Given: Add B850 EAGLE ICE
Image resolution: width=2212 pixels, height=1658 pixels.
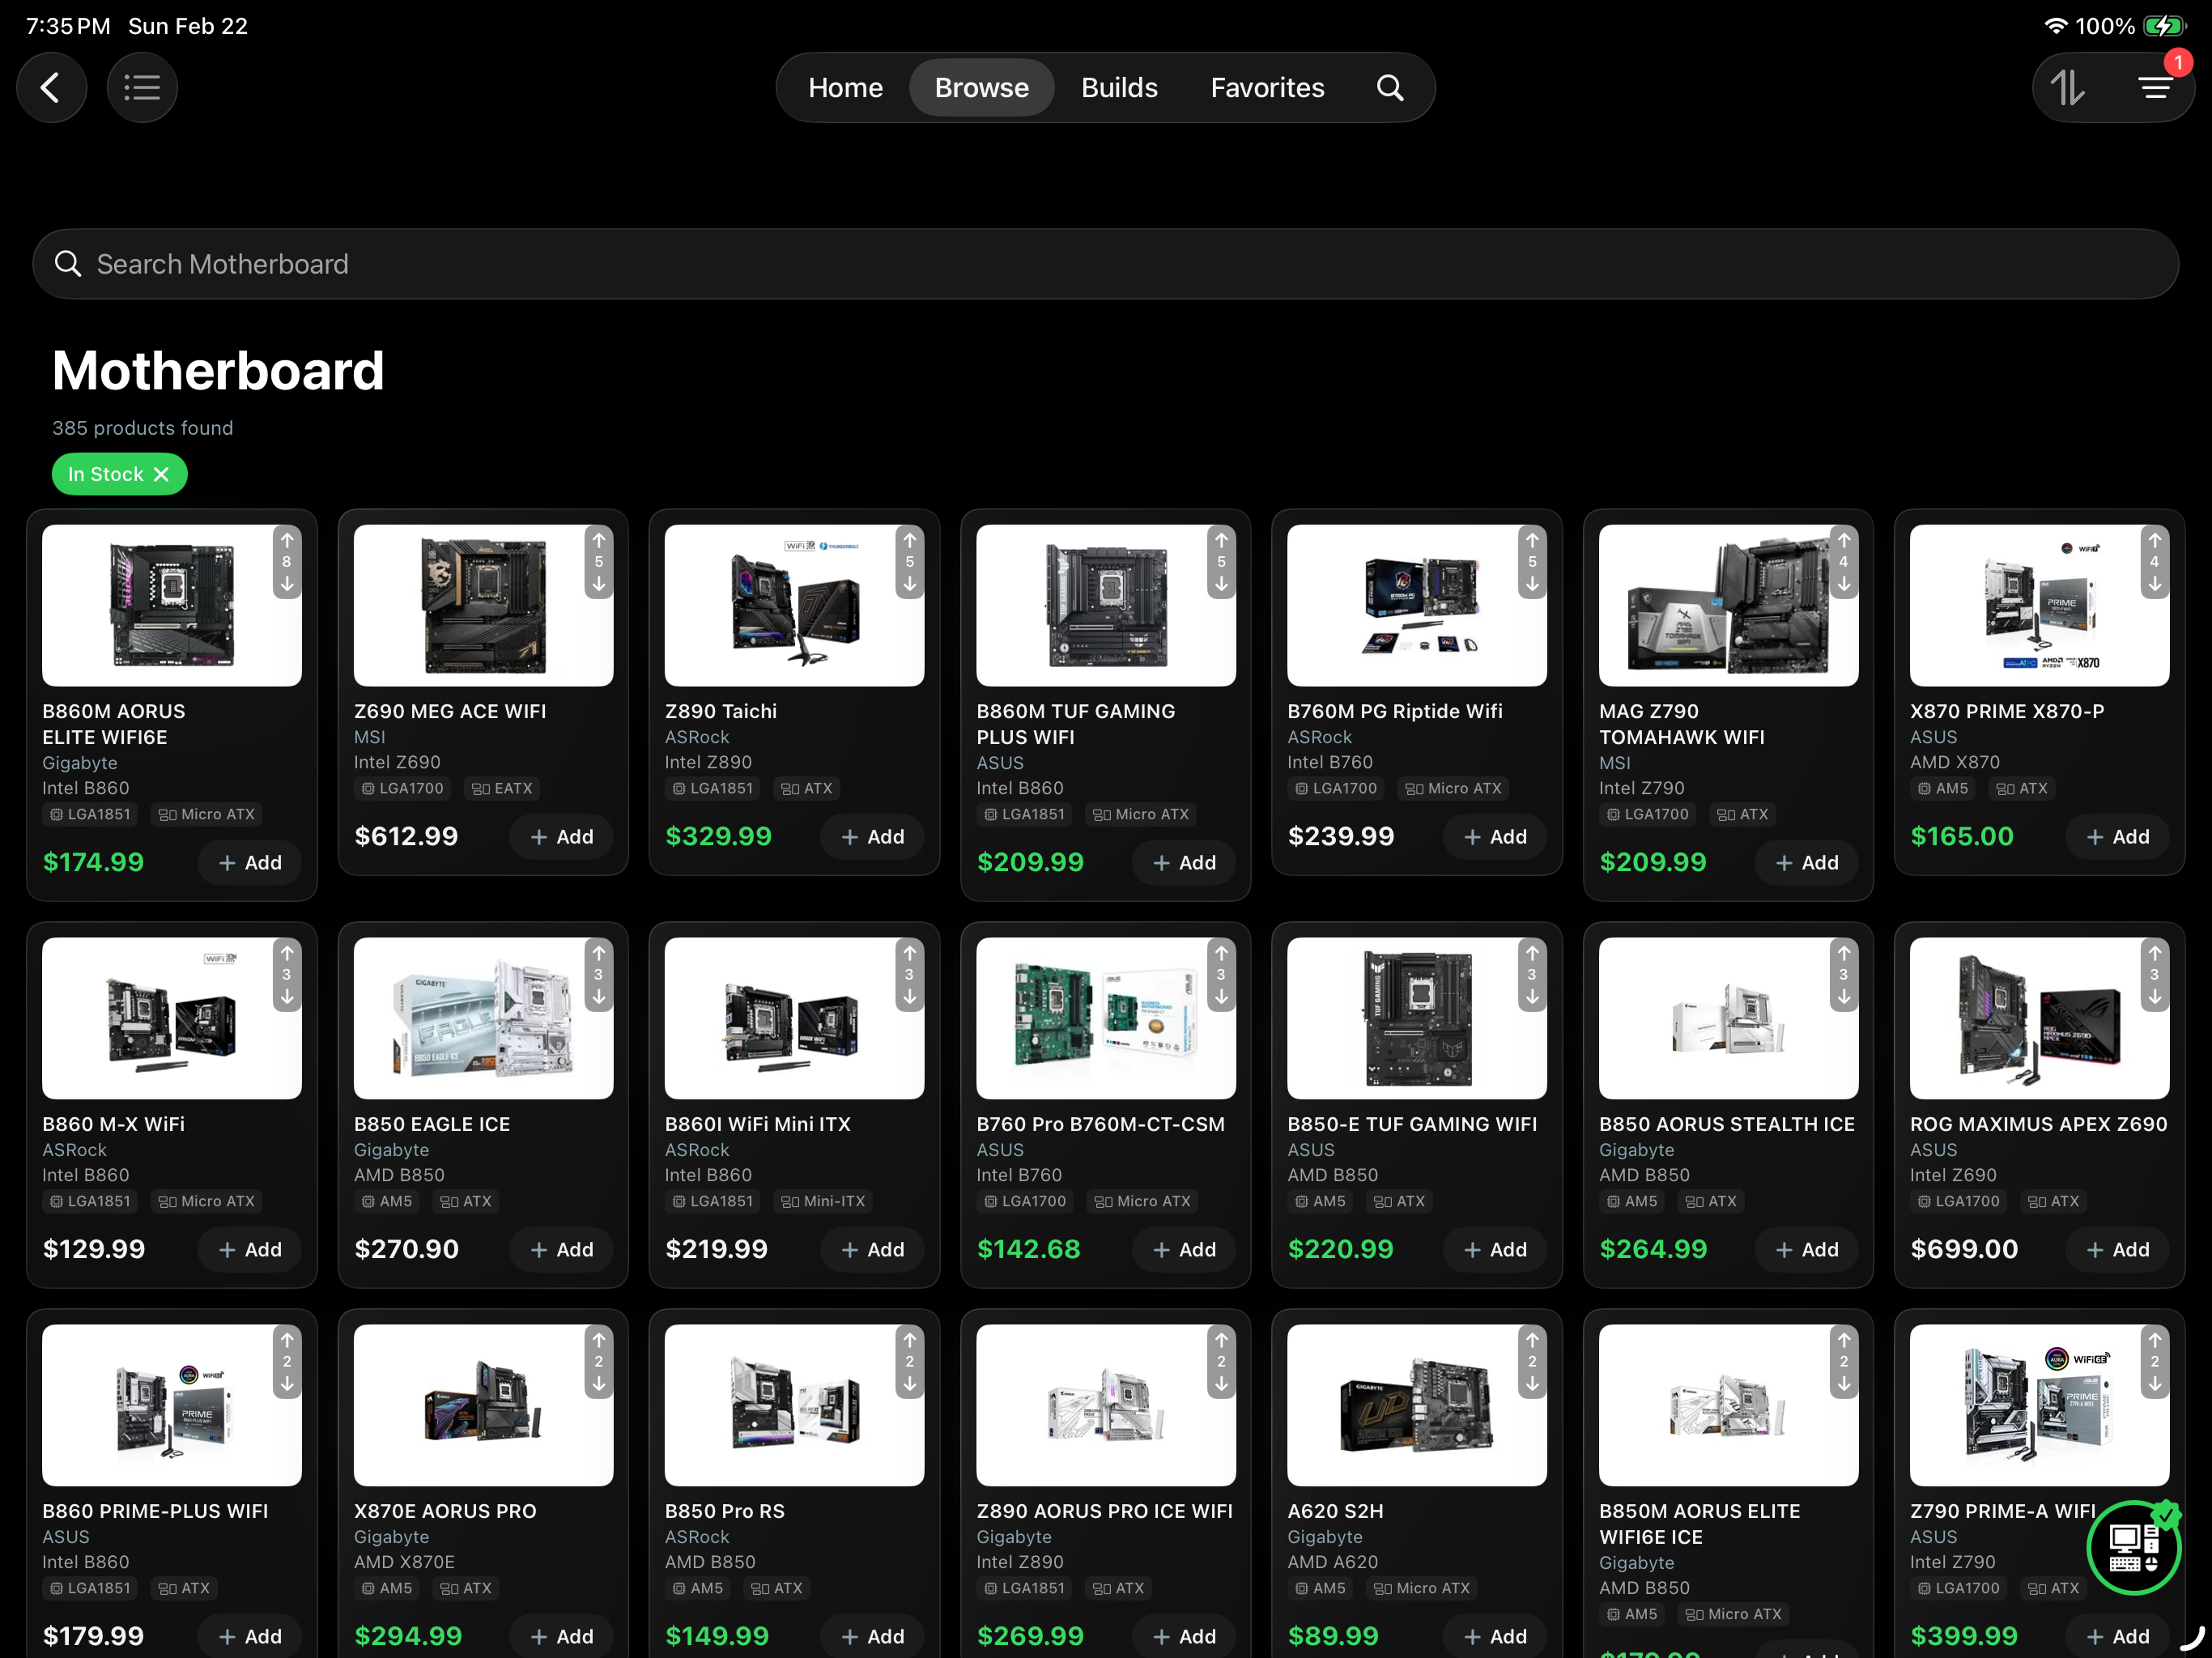Looking at the screenshot, I should click(561, 1249).
